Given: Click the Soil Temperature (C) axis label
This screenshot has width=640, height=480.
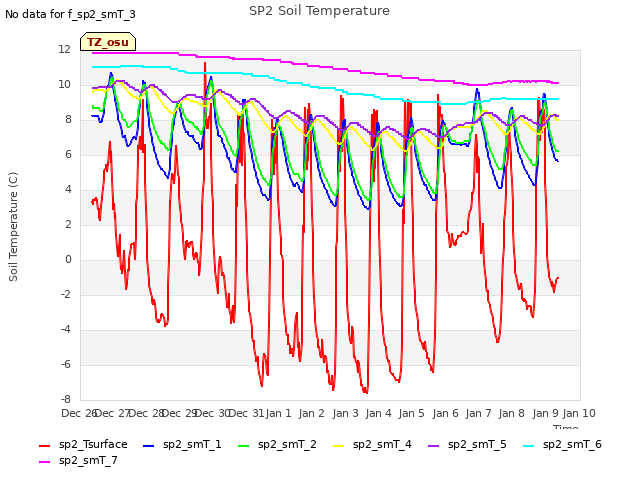Looking at the screenshot, I should pyautogui.click(x=13, y=227).
